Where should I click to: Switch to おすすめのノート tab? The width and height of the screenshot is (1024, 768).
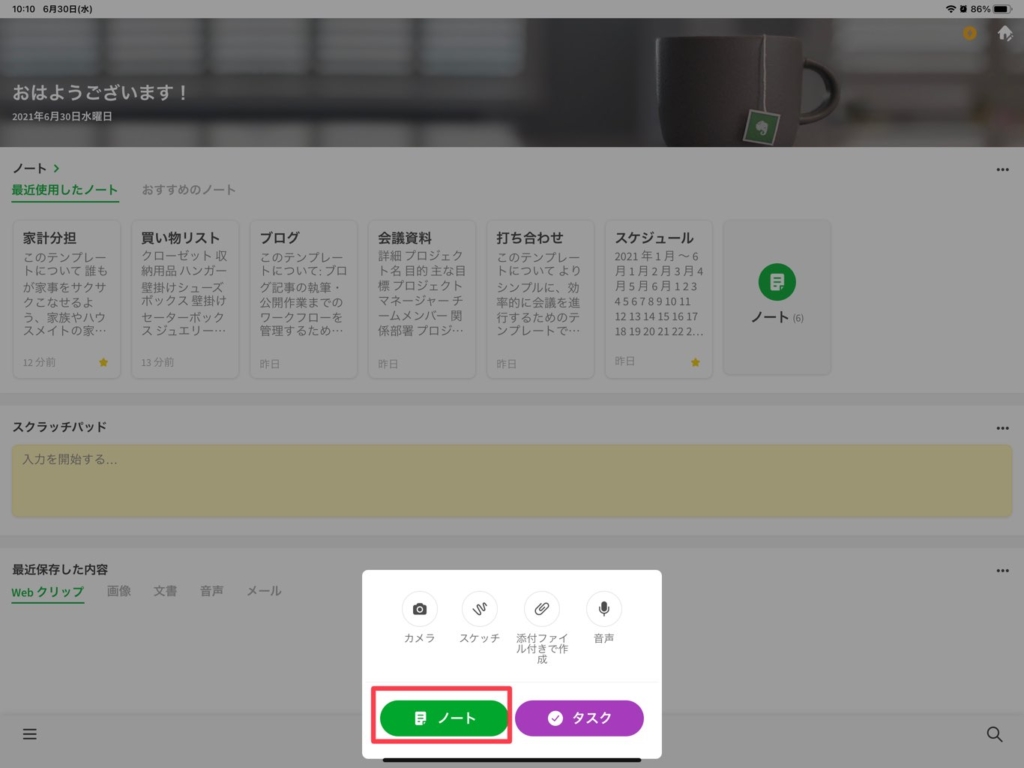[x=189, y=190]
